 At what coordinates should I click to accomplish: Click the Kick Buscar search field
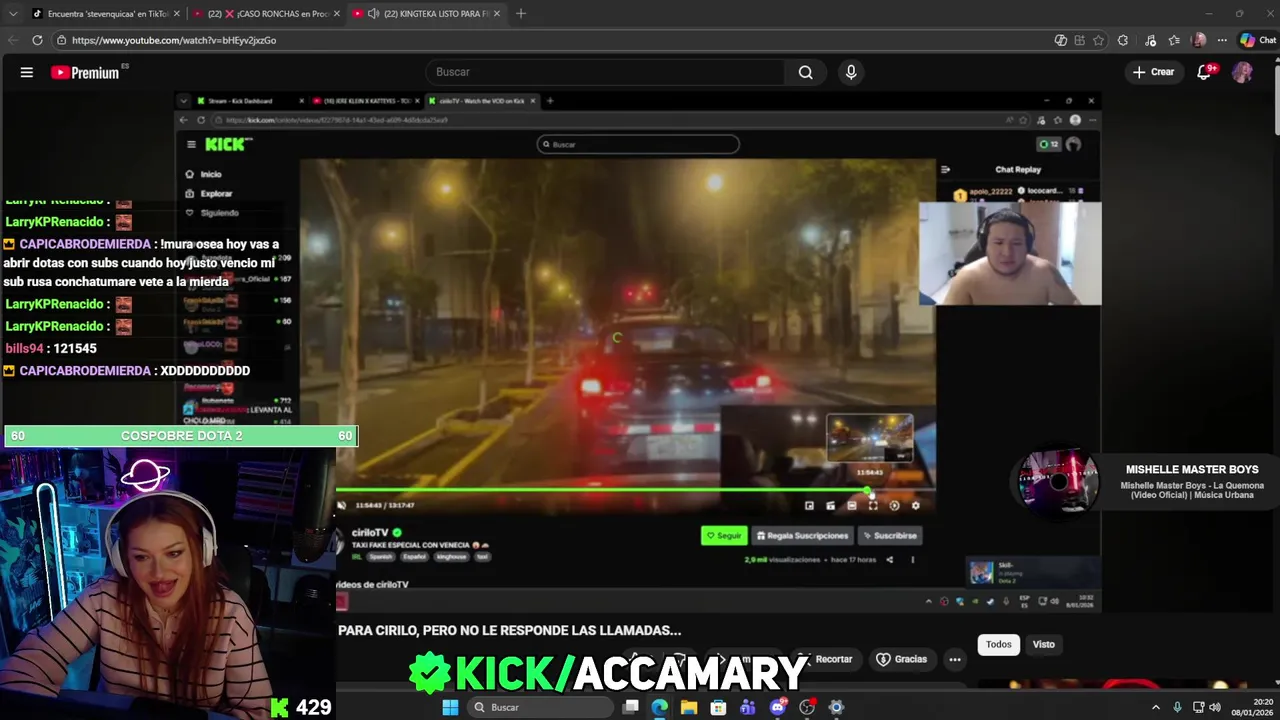coord(638,144)
